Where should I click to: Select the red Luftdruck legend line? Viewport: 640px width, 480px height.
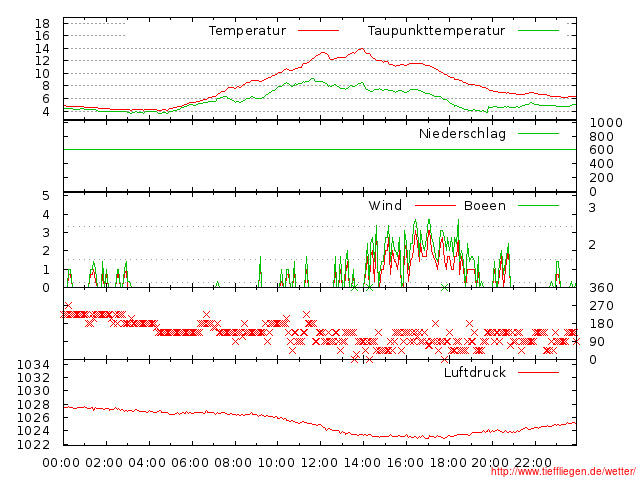538,373
